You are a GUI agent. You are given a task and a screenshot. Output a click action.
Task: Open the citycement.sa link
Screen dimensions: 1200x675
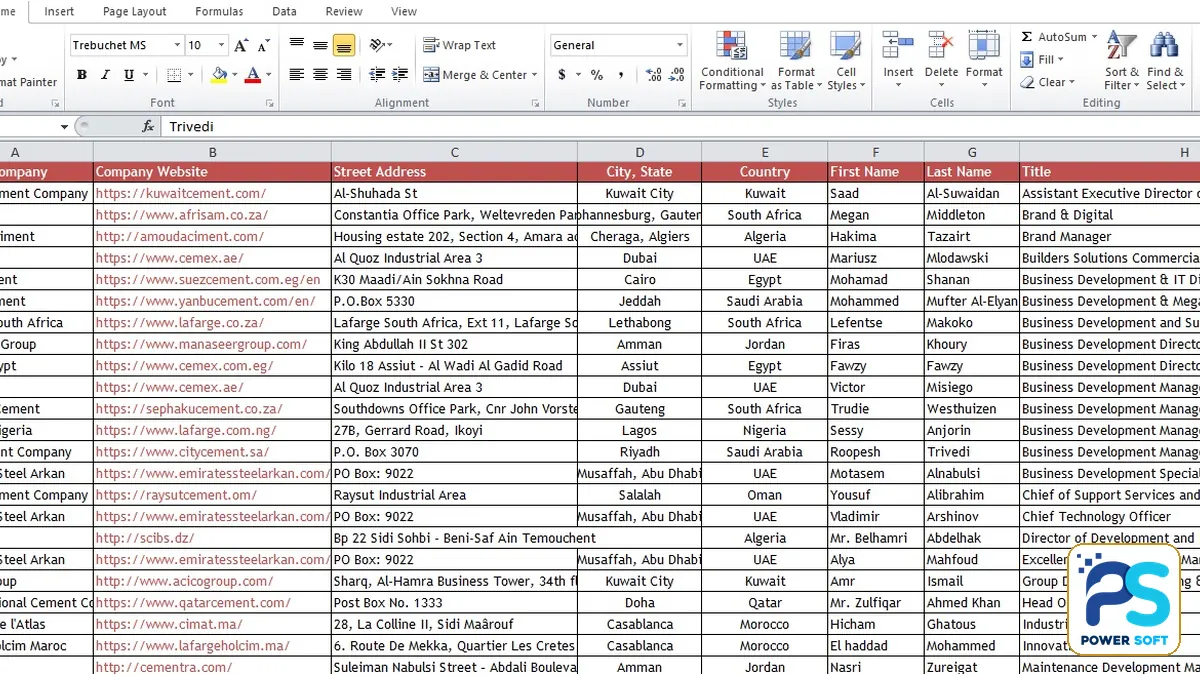click(182, 452)
